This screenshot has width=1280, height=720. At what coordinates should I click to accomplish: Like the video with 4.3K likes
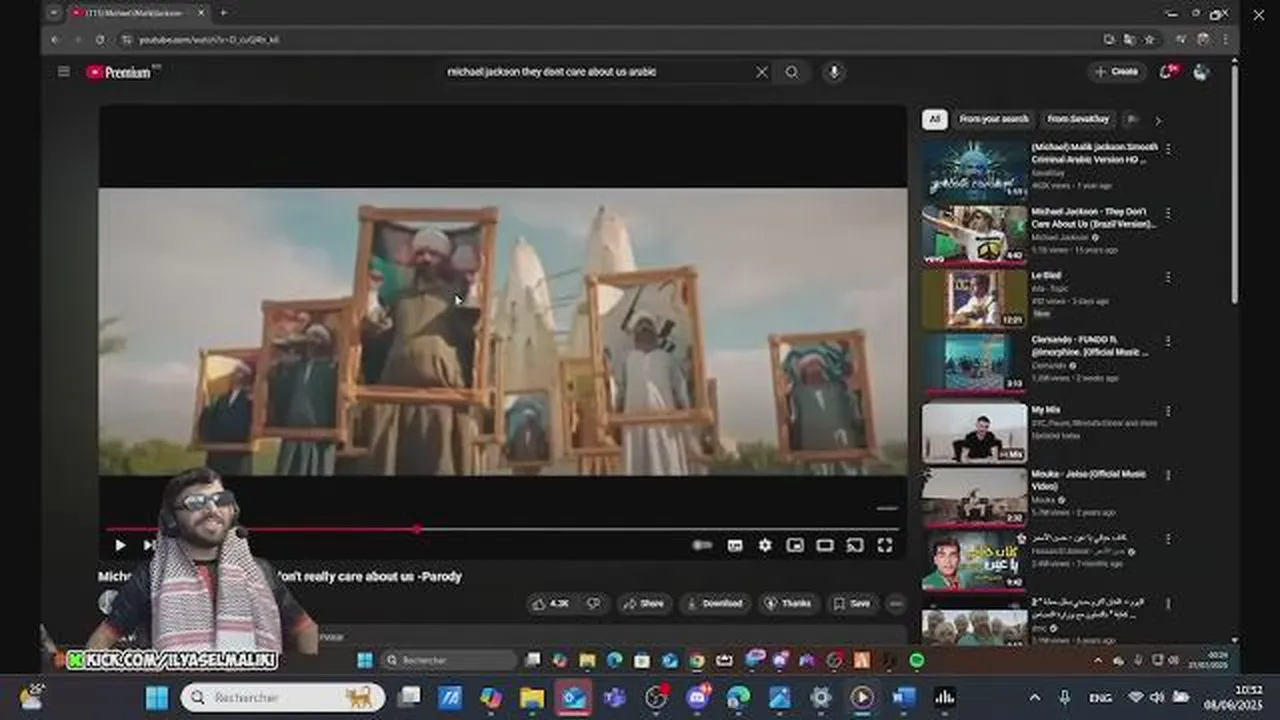551,603
